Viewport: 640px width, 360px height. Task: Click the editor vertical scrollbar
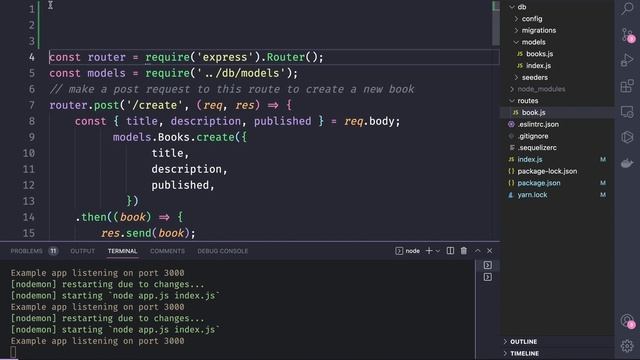pos(496,23)
